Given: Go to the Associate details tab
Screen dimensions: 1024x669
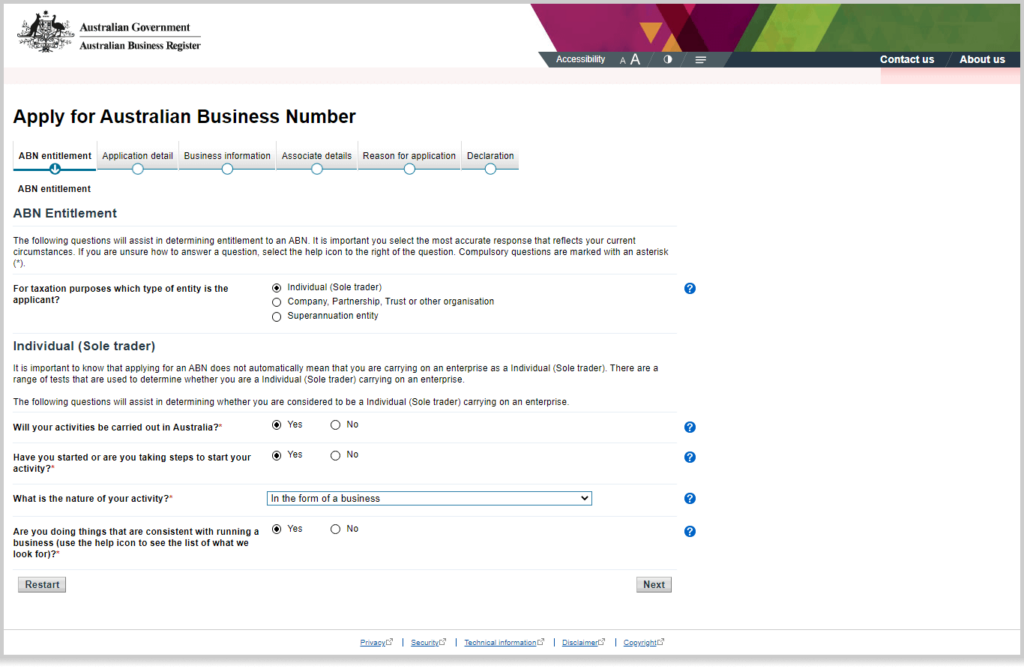Looking at the screenshot, I should (x=316, y=156).
